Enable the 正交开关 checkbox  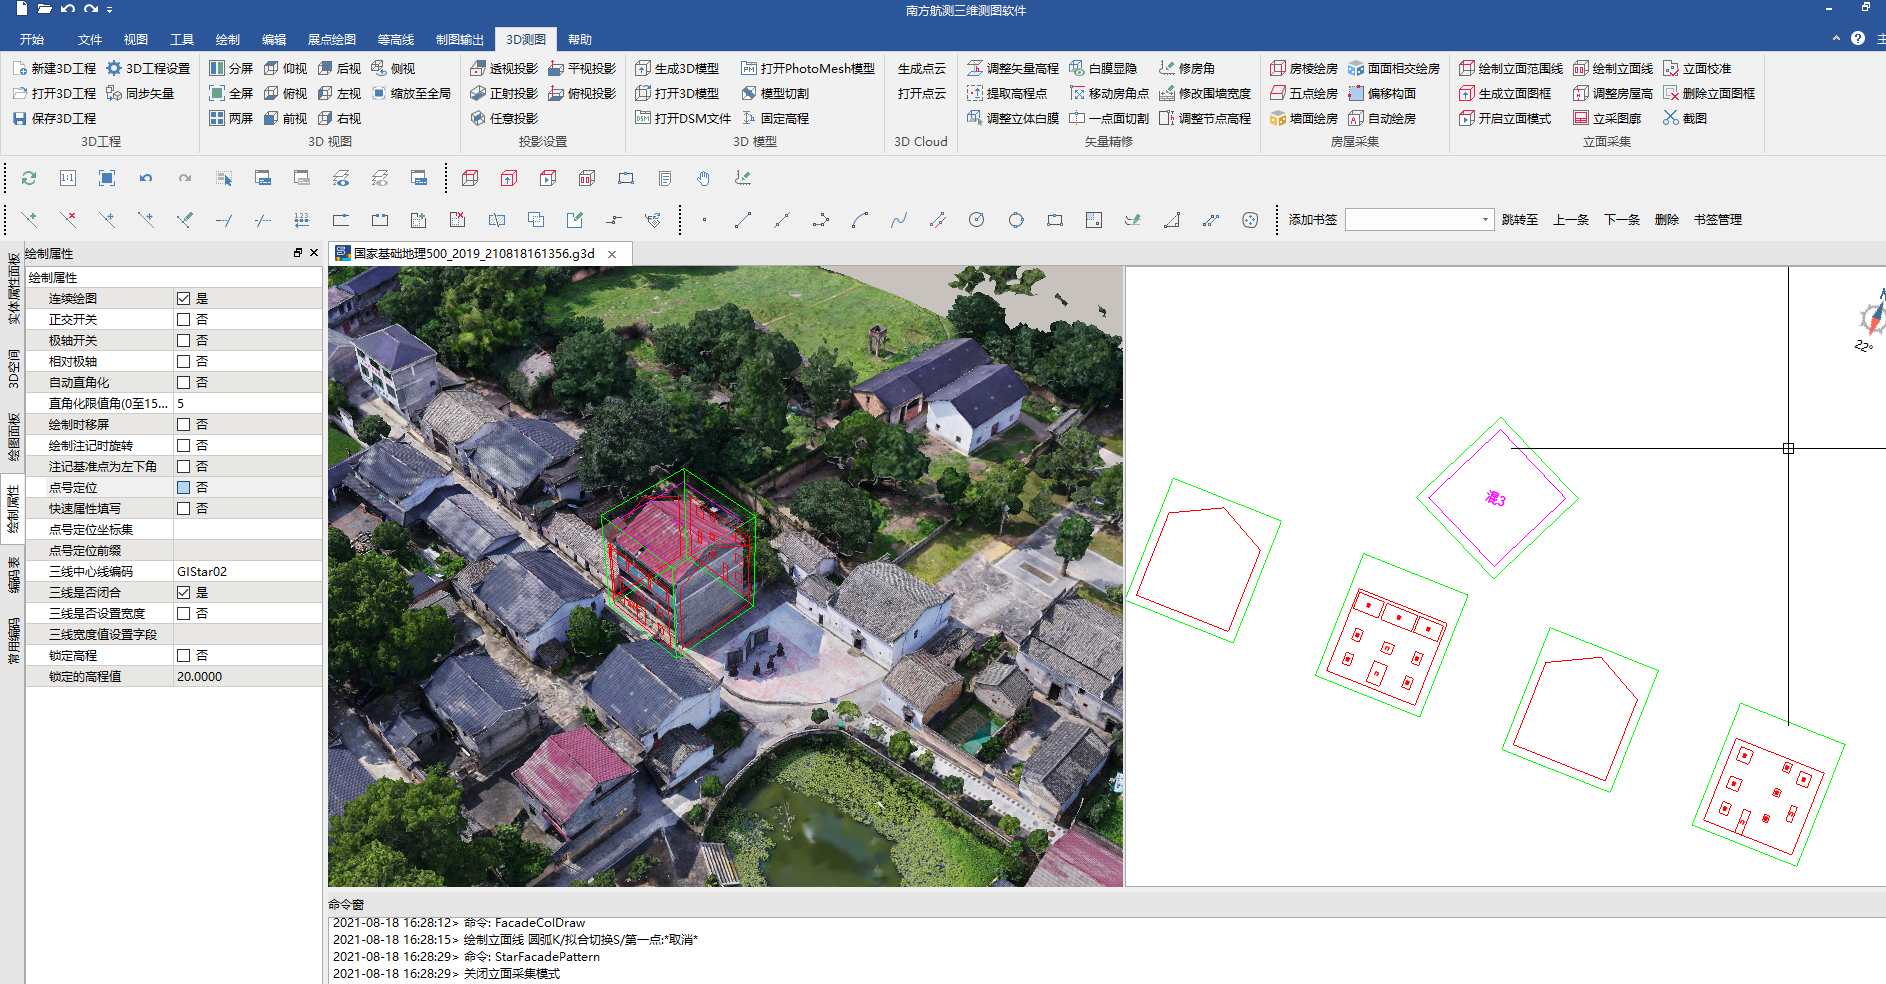[x=184, y=319]
